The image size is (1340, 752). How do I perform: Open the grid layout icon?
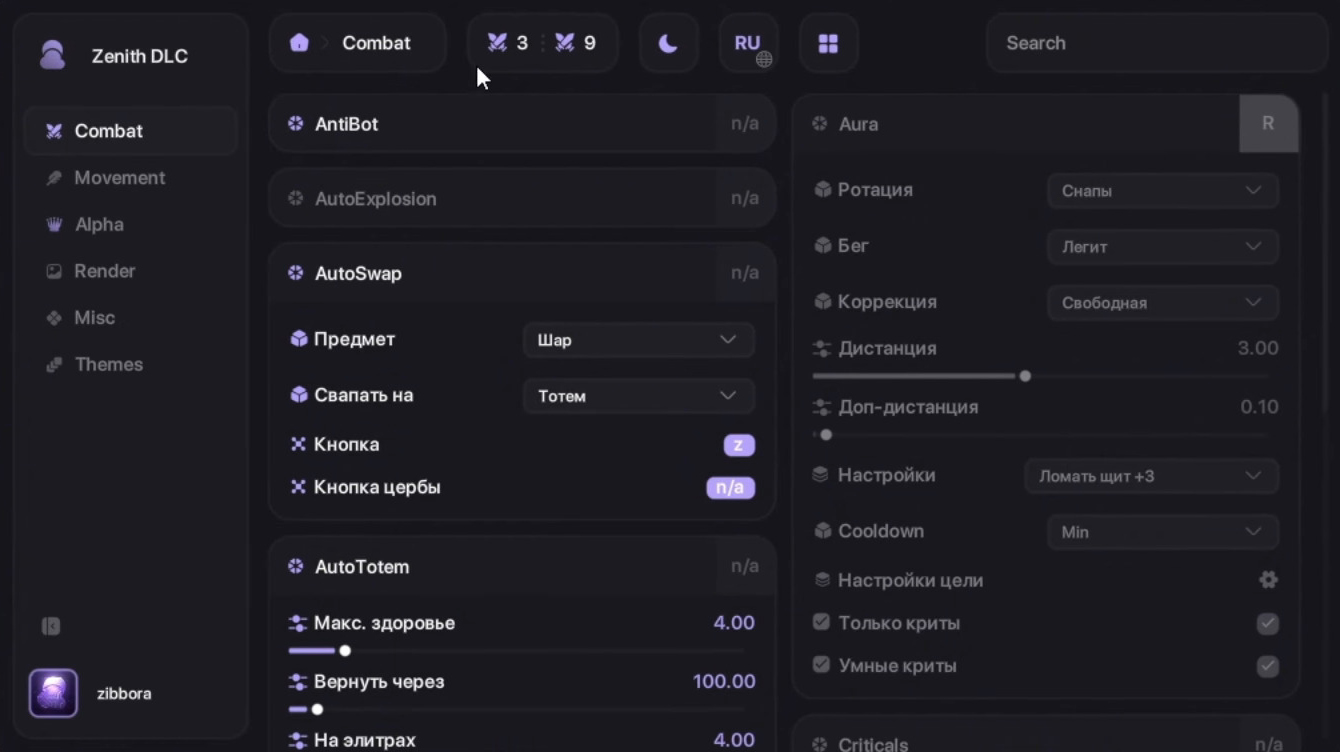pyautogui.click(x=828, y=43)
